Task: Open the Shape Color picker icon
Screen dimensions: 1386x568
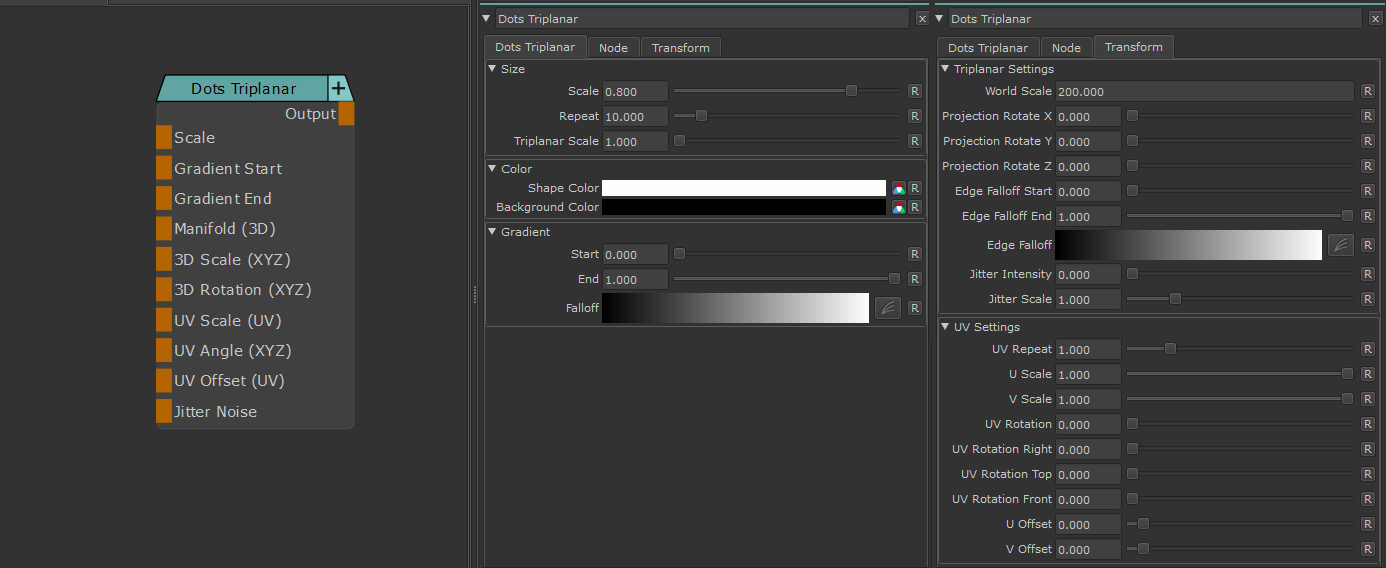Action: coord(899,188)
